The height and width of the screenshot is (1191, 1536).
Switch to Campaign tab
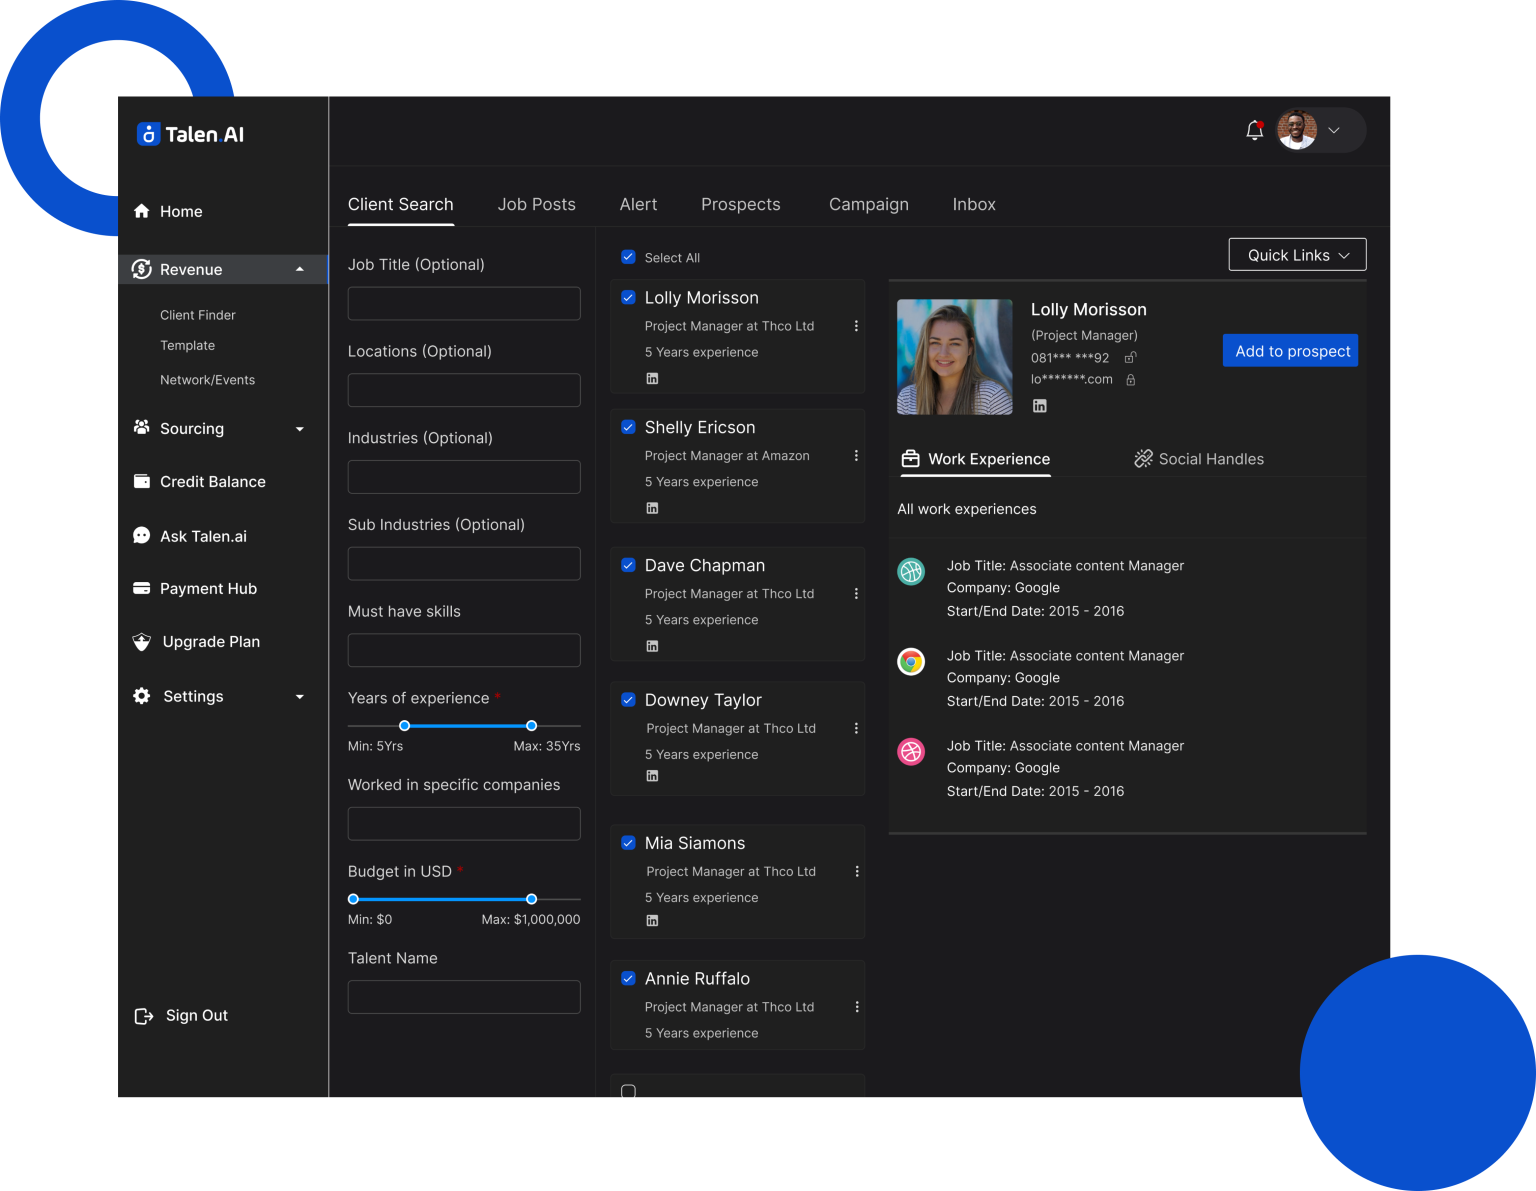[x=869, y=204]
